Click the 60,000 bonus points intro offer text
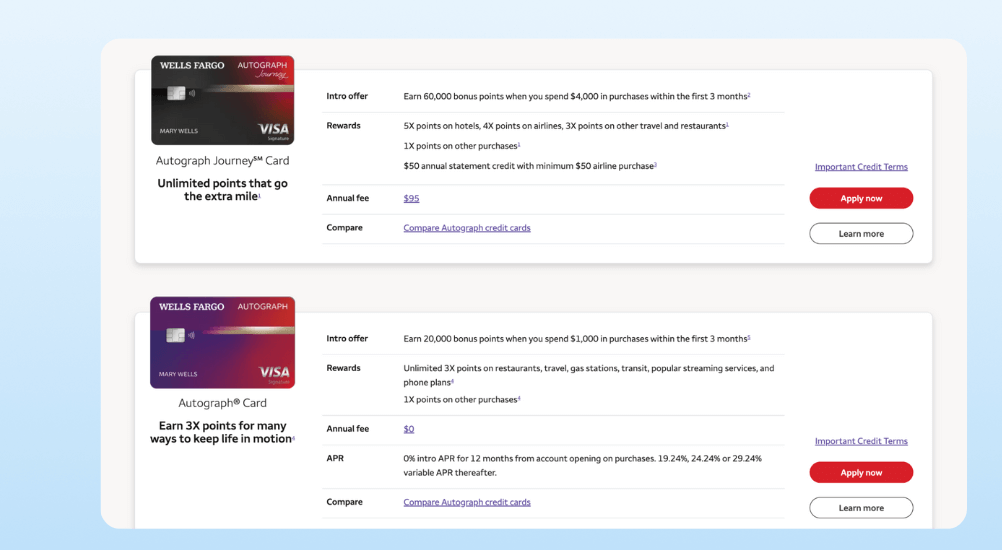The image size is (1002, 550). coord(576,96)
